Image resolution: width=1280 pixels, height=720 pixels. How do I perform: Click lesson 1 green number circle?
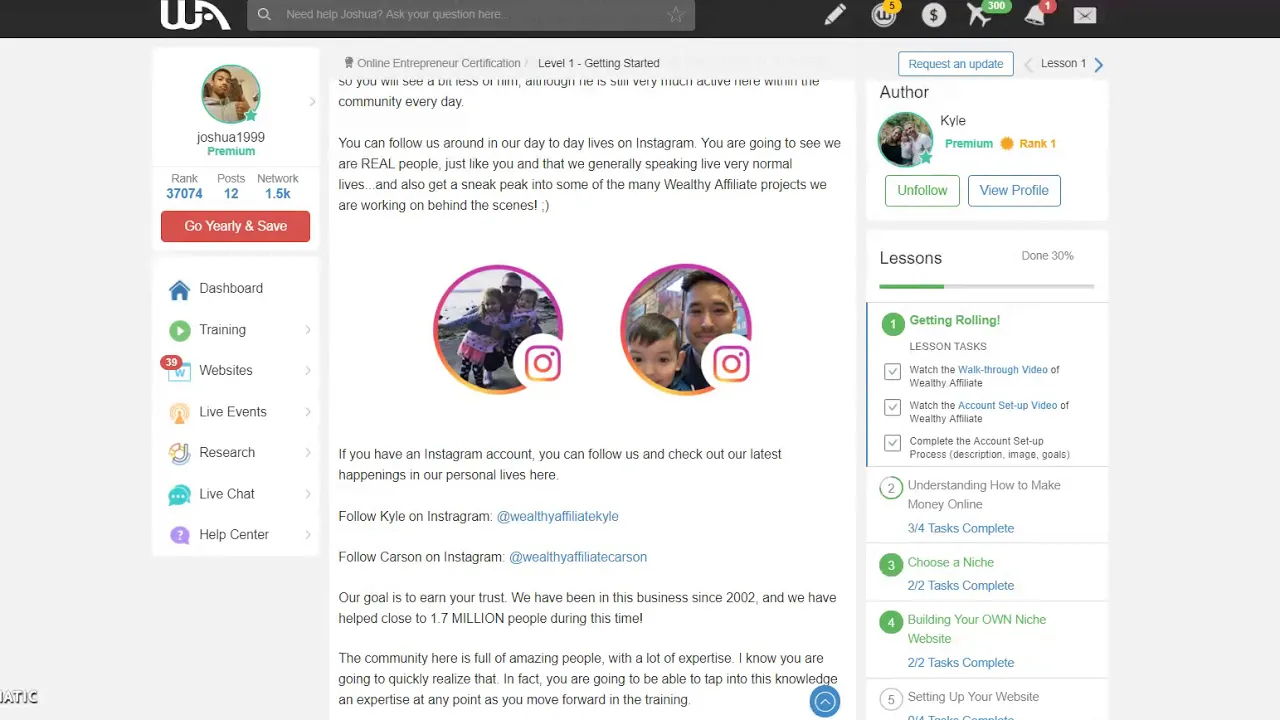[891, 323]
